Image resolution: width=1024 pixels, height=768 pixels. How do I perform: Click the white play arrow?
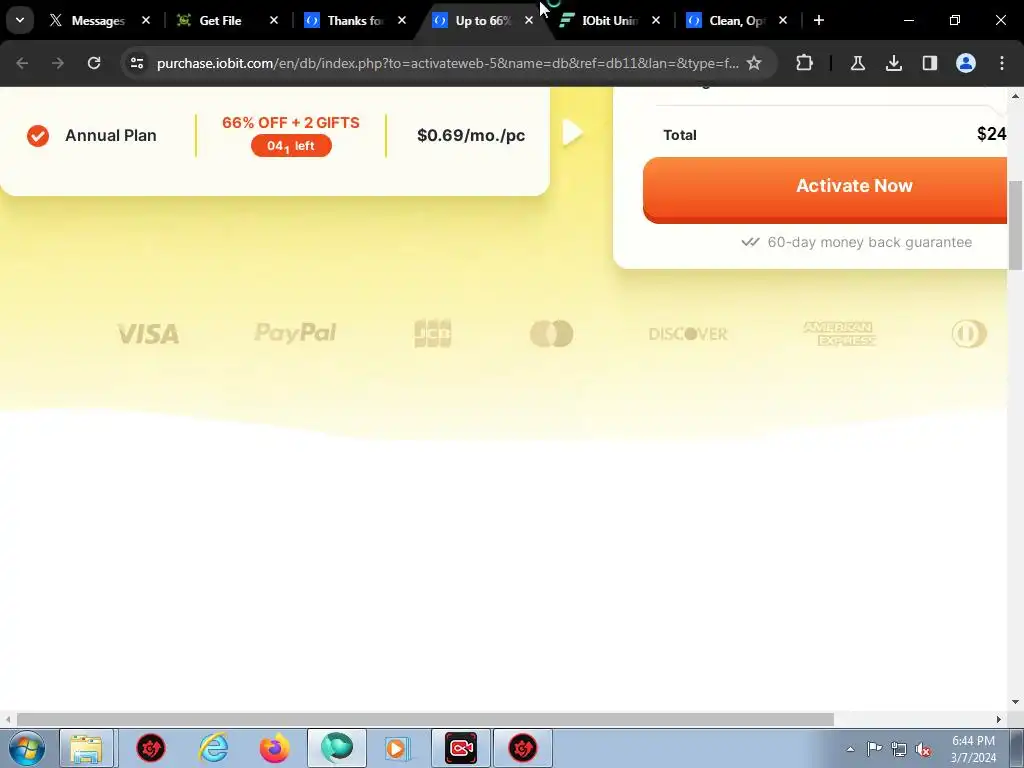[x=572, y=133]
